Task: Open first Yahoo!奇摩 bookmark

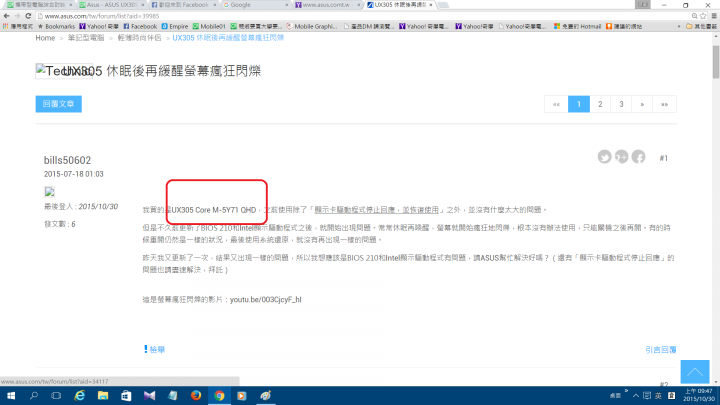Action: [99, 27]
